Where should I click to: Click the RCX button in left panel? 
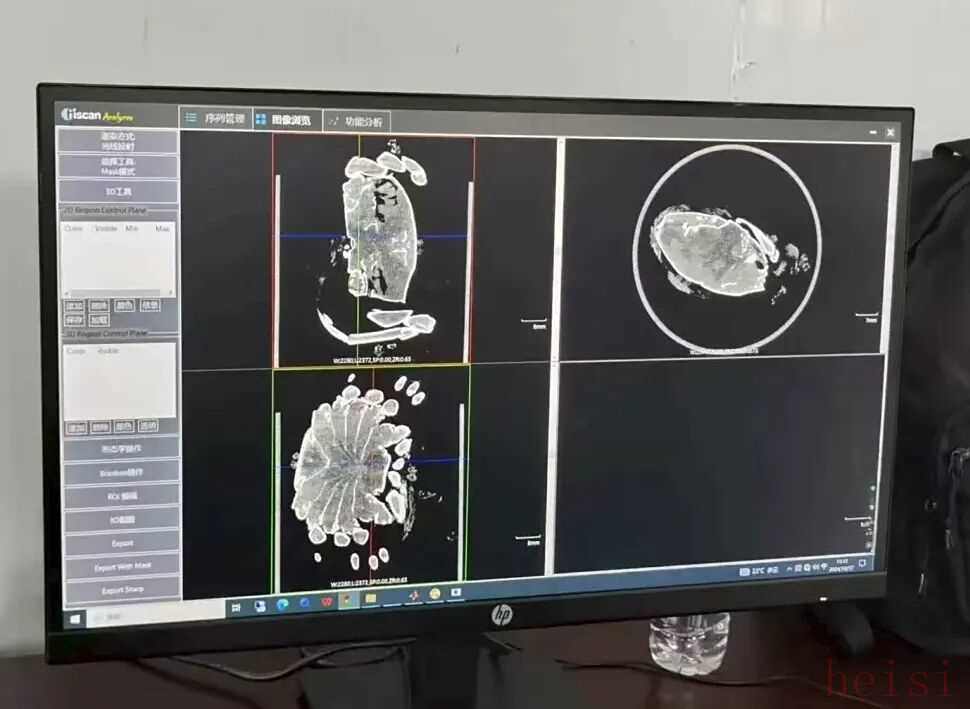[x=122, y=496]
